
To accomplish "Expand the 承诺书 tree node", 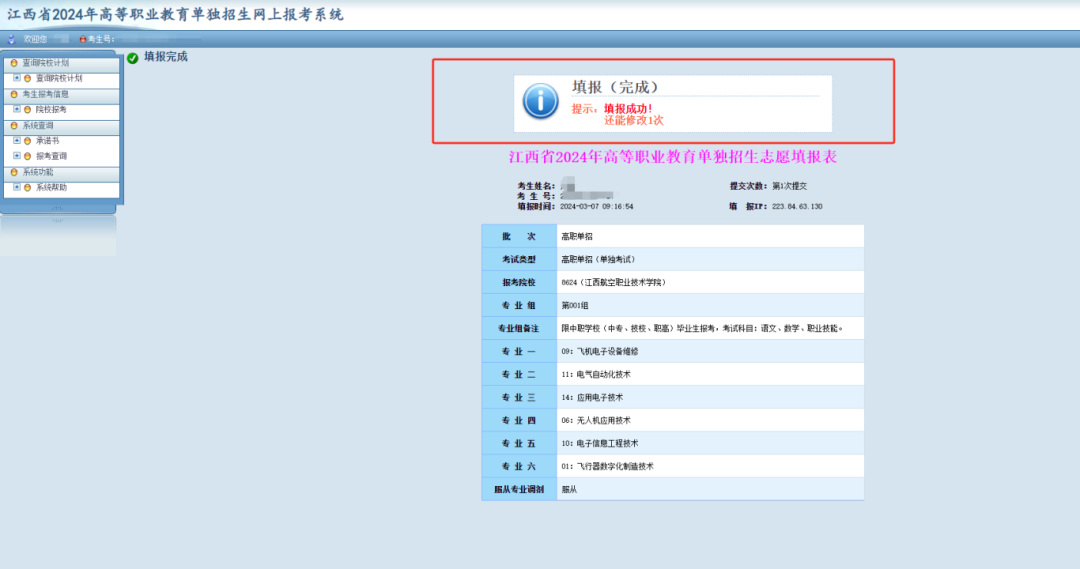I will pos(16,141).
